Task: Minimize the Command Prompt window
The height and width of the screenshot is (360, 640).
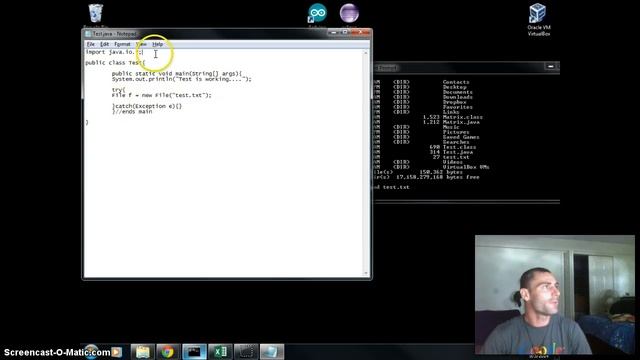Action: click(550, 66)
